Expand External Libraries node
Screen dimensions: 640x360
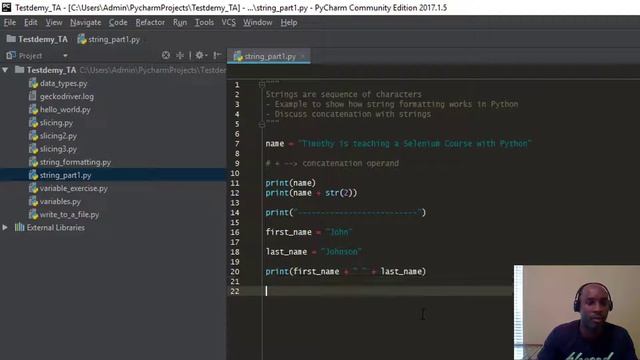click(x=5, y=227)
